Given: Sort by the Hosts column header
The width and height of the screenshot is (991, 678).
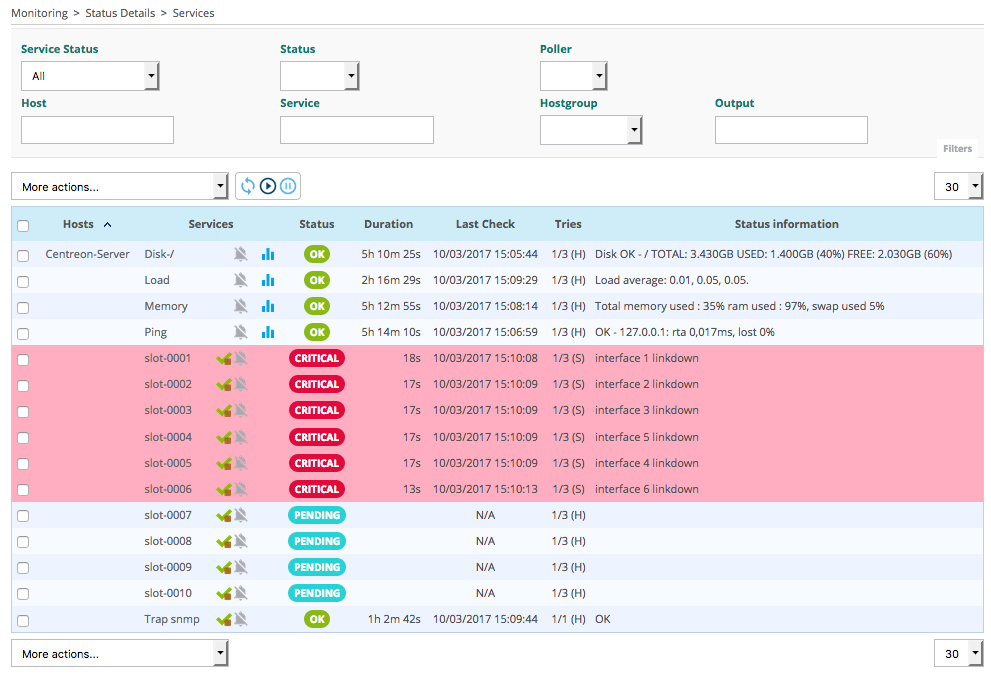Looking at the screenshot, I should point(78,224).
